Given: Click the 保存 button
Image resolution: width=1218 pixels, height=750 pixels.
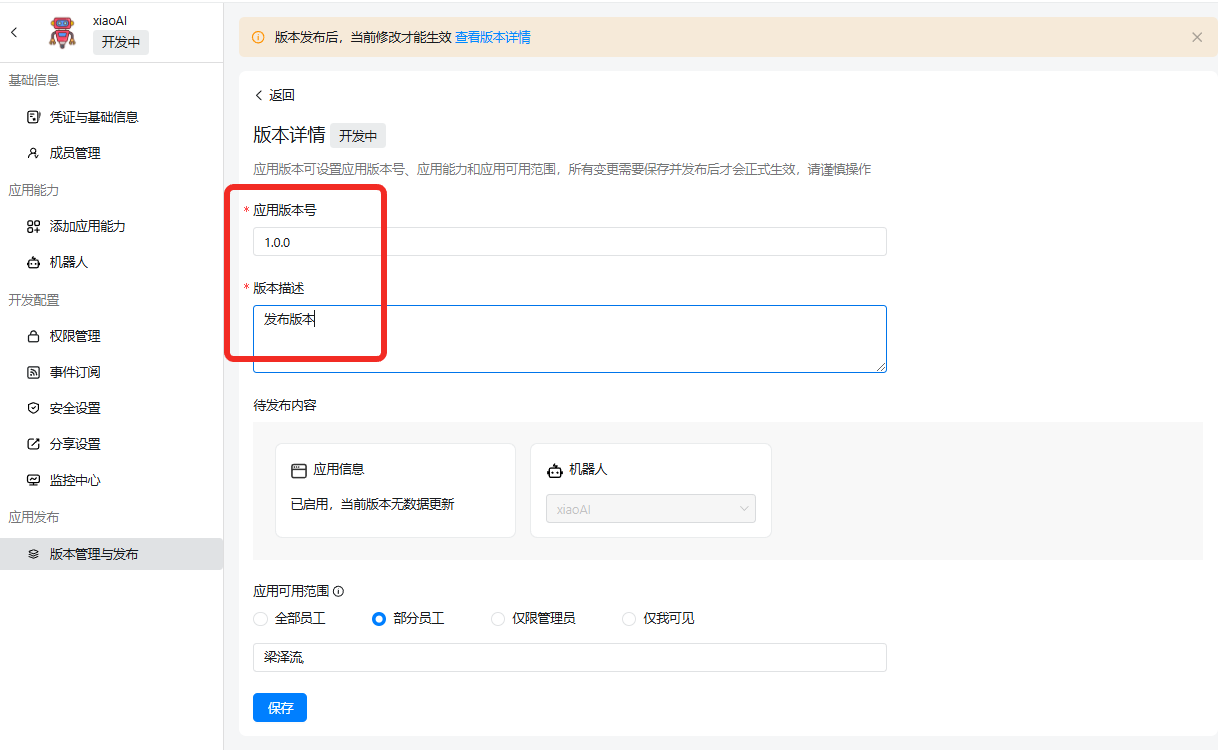Looking at the screenshot, I should point(280,707).
